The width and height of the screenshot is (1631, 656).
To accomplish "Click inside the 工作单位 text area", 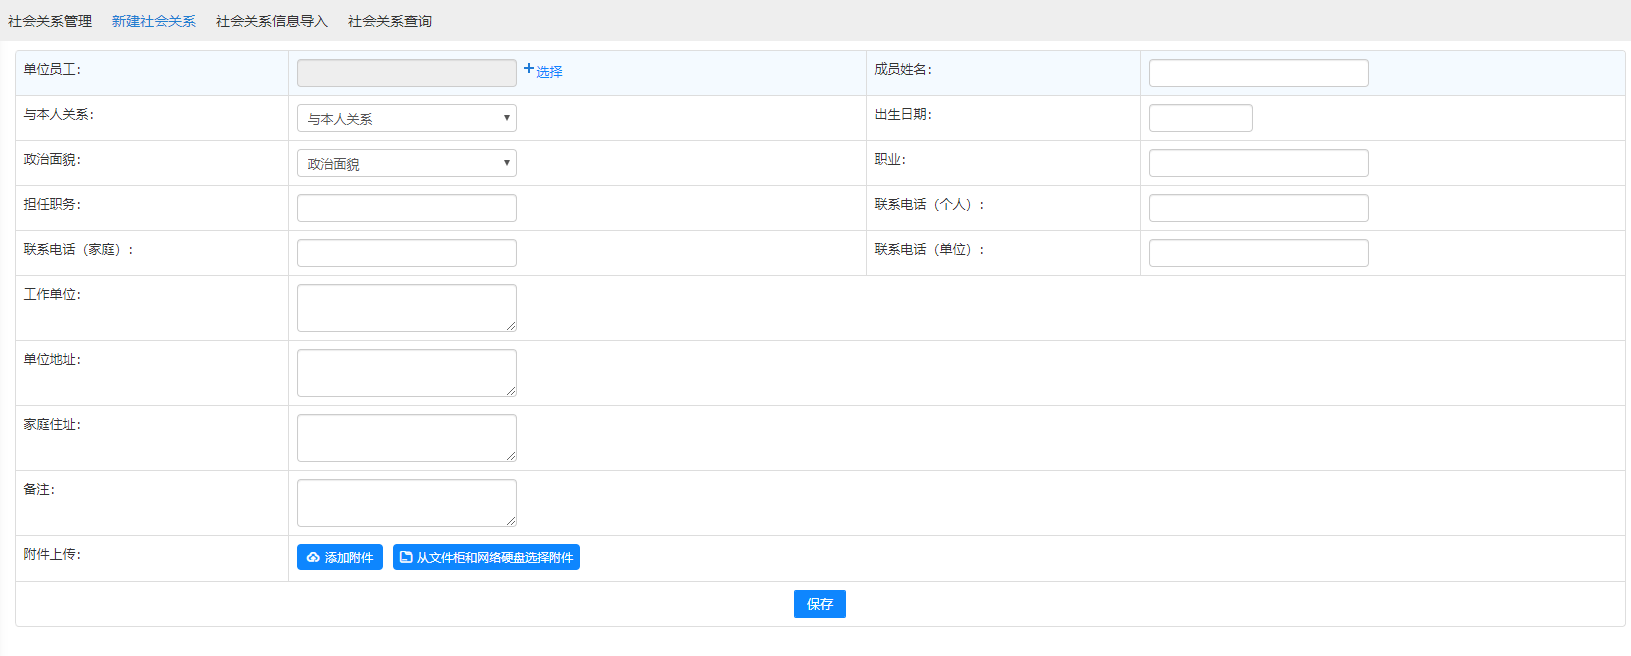I will point(406,308).
